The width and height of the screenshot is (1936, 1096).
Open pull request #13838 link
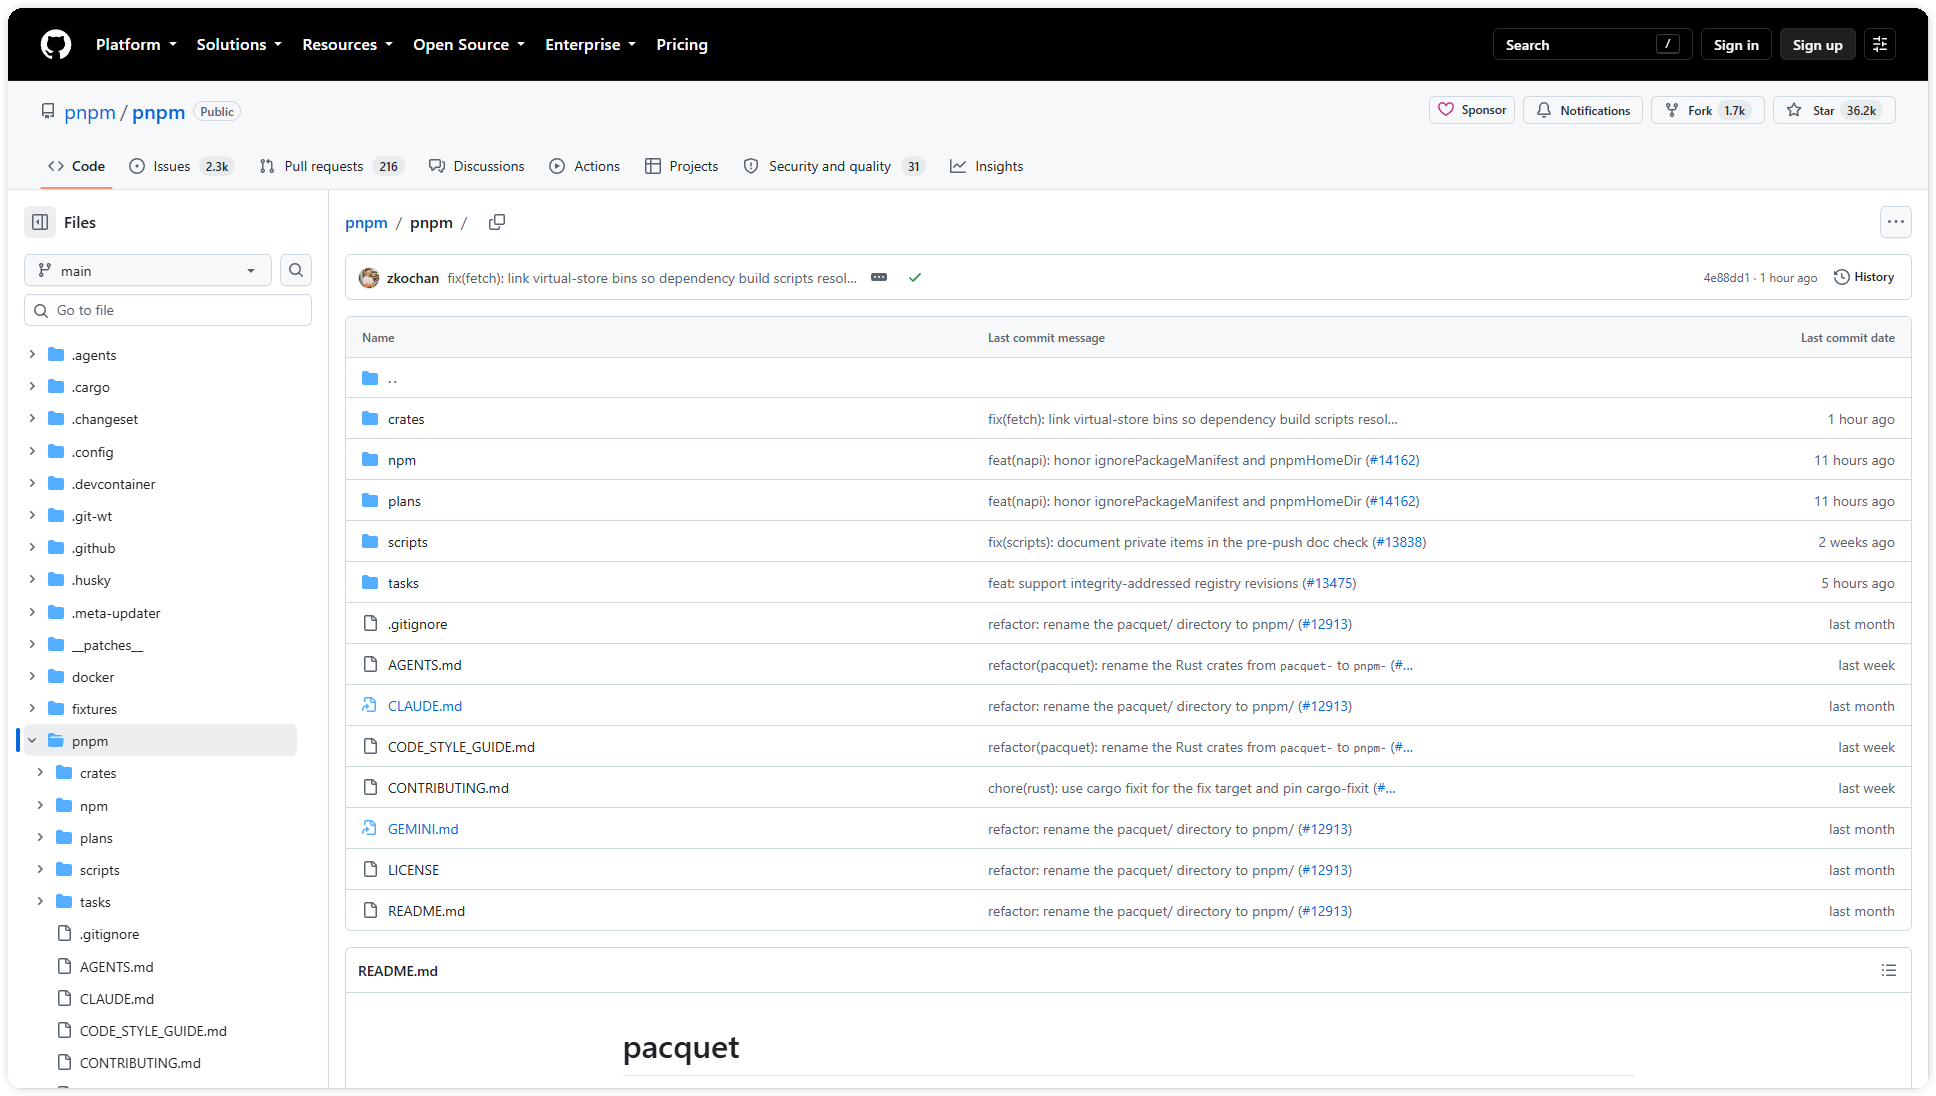click(1399, 542)
